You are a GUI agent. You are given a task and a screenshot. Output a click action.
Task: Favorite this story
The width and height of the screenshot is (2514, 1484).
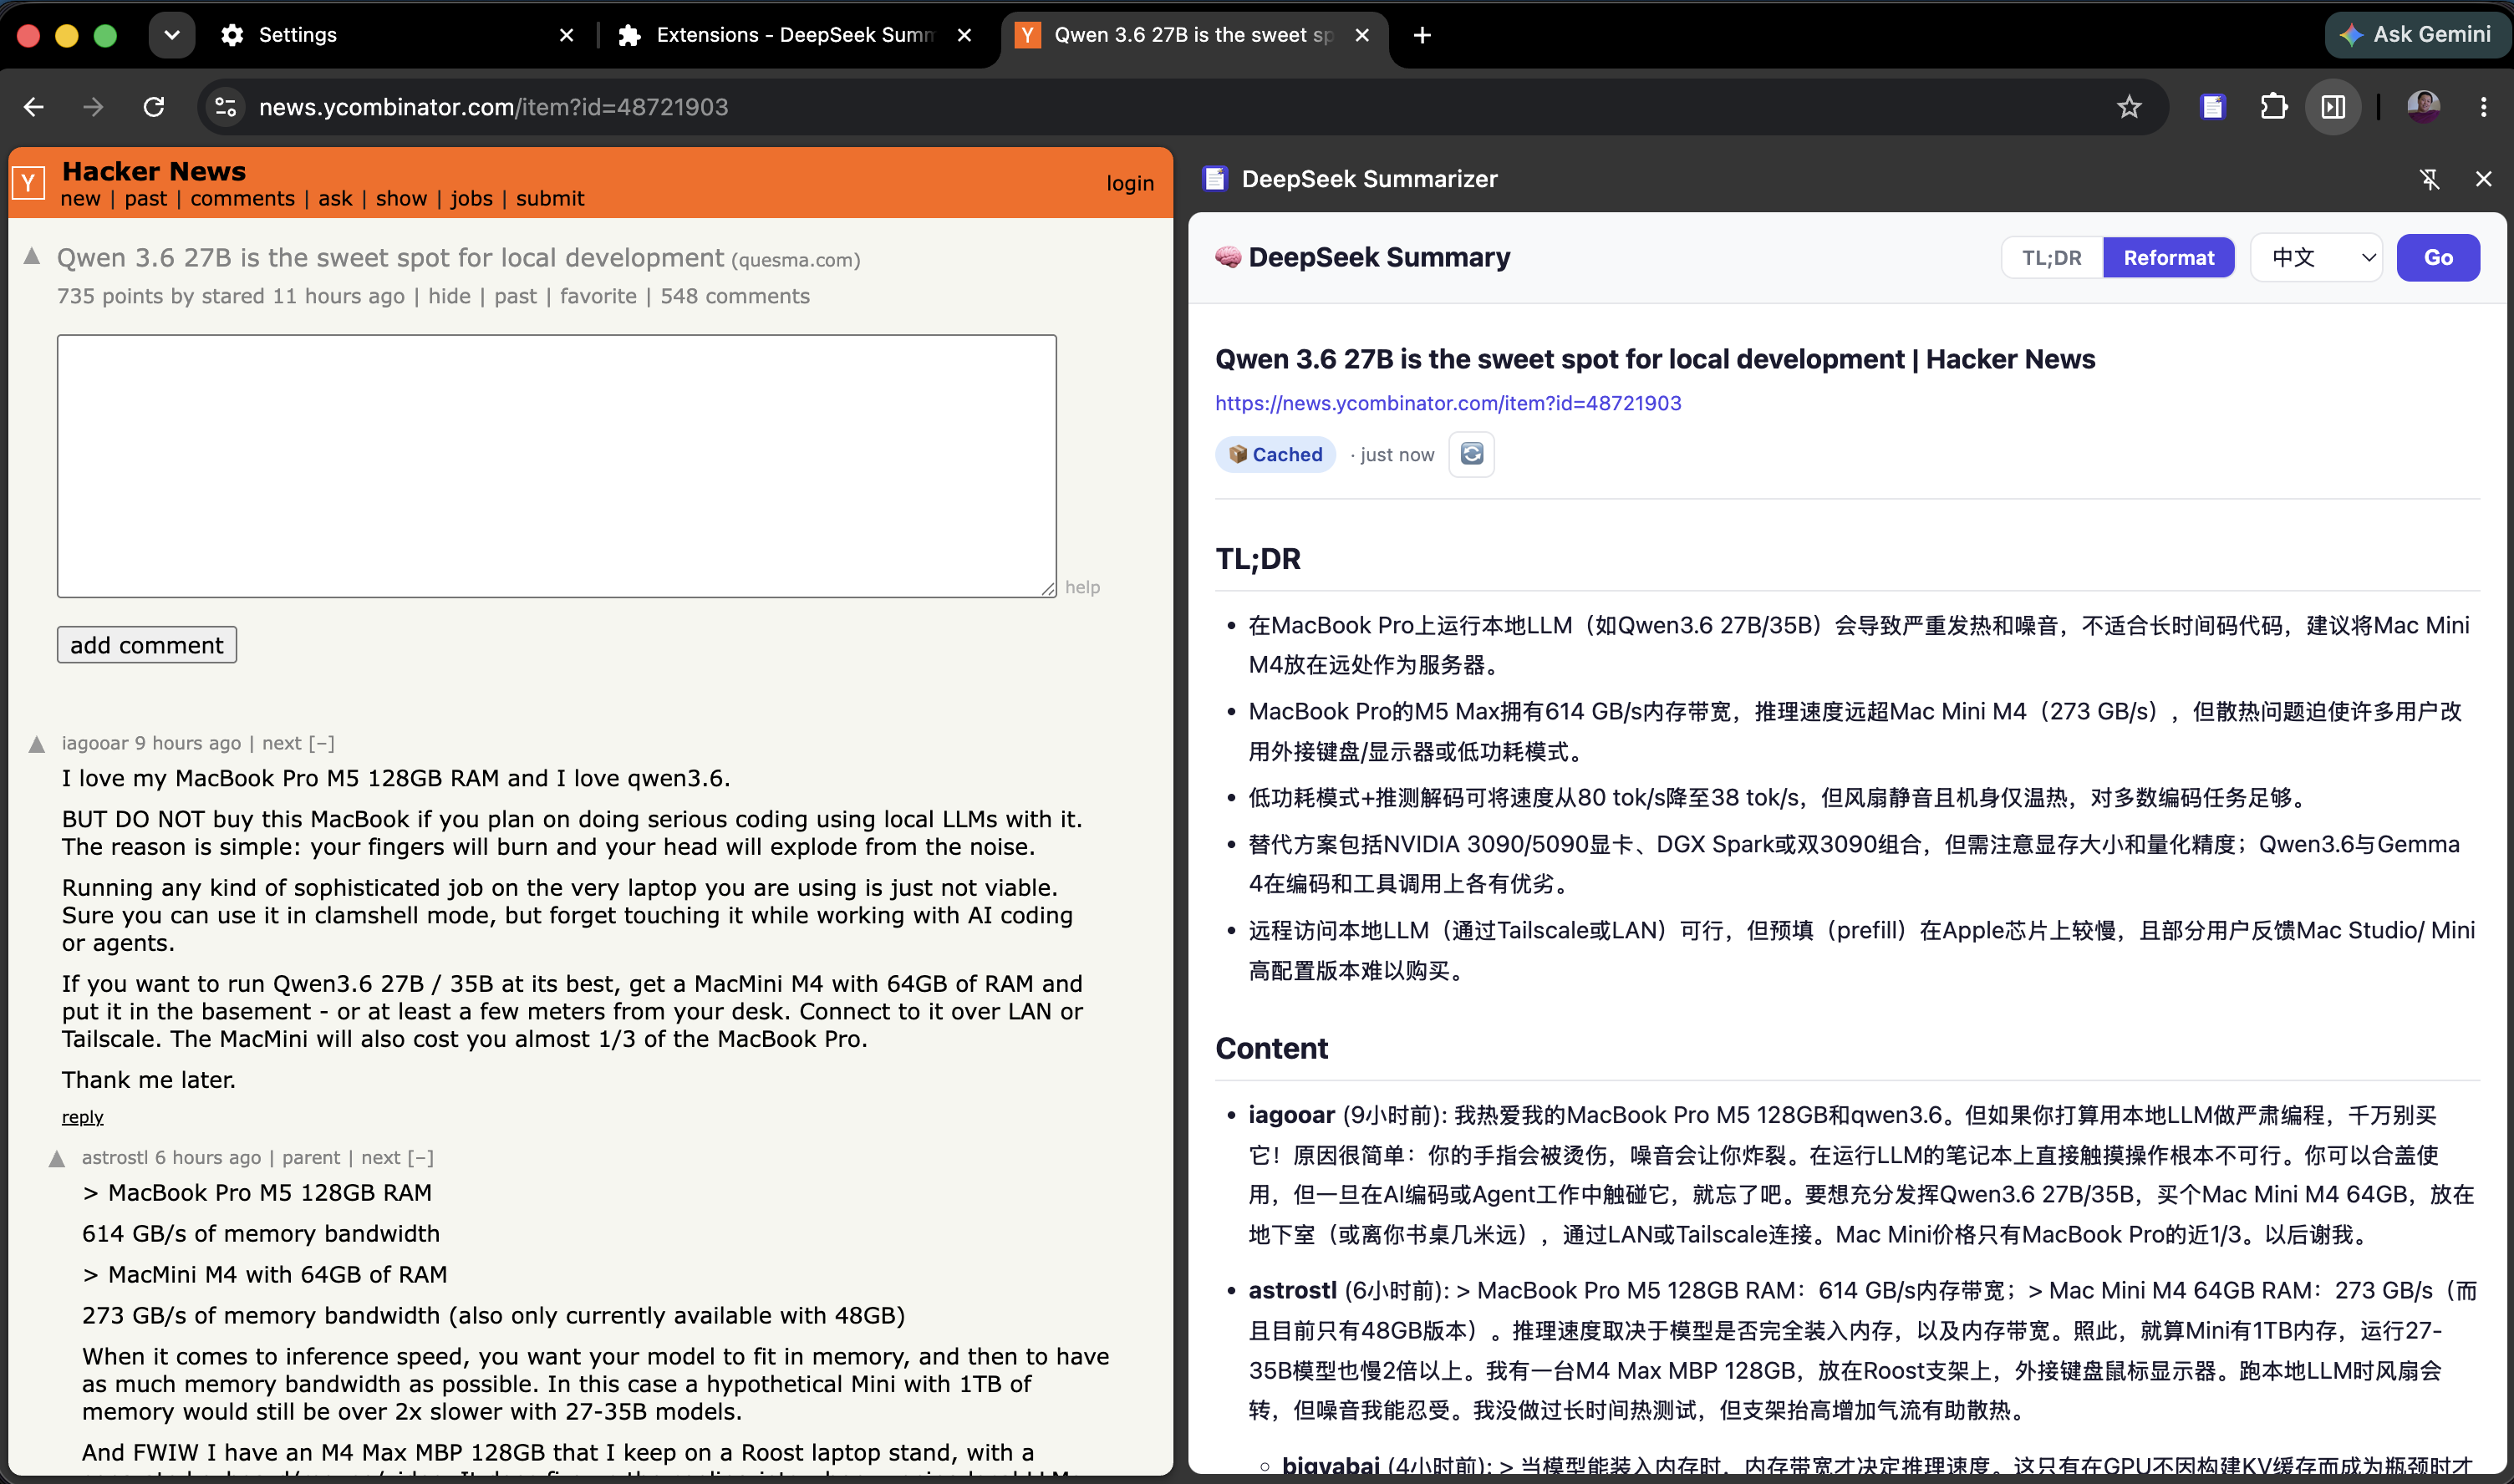pos(598,296)
